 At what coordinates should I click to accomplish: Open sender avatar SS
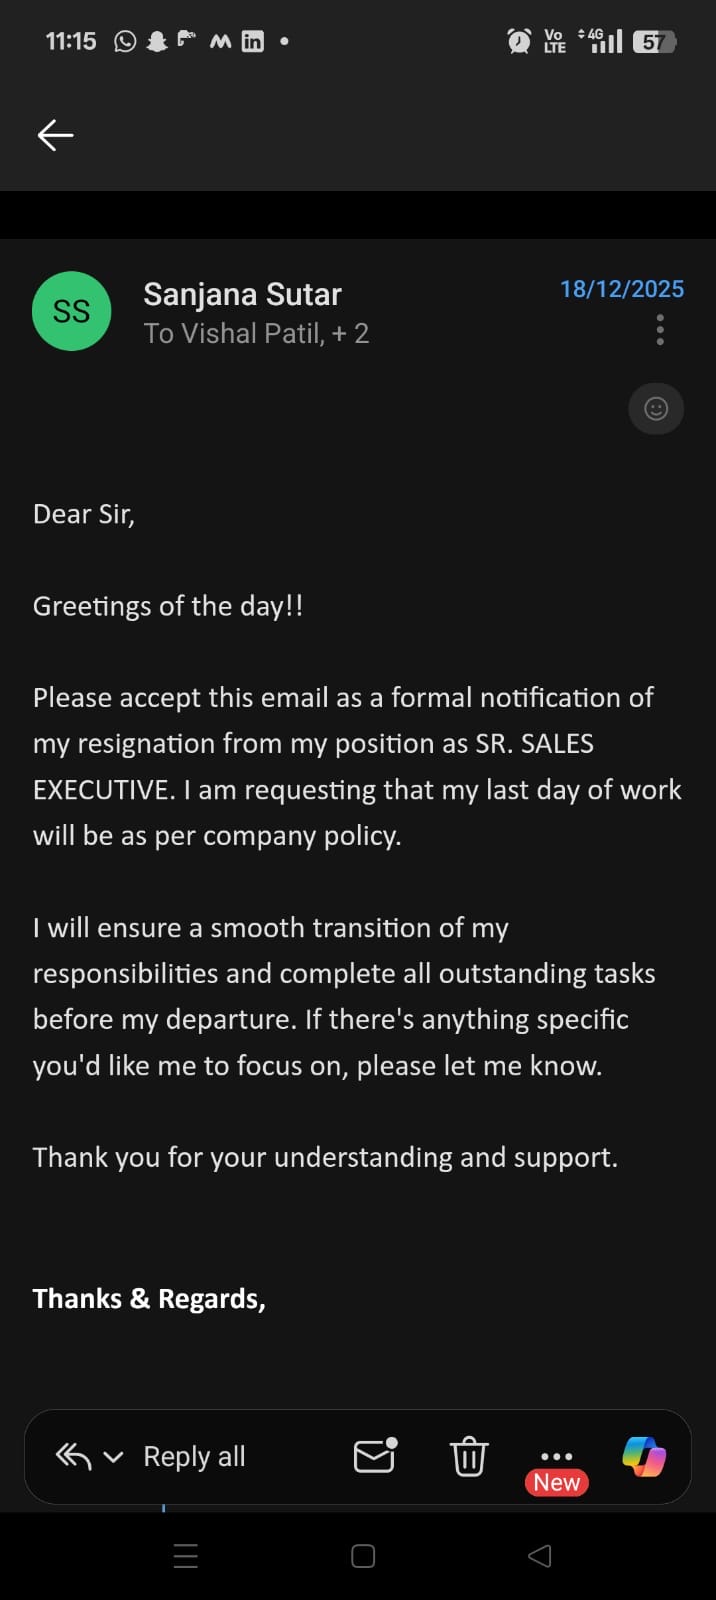coord(72,311)
